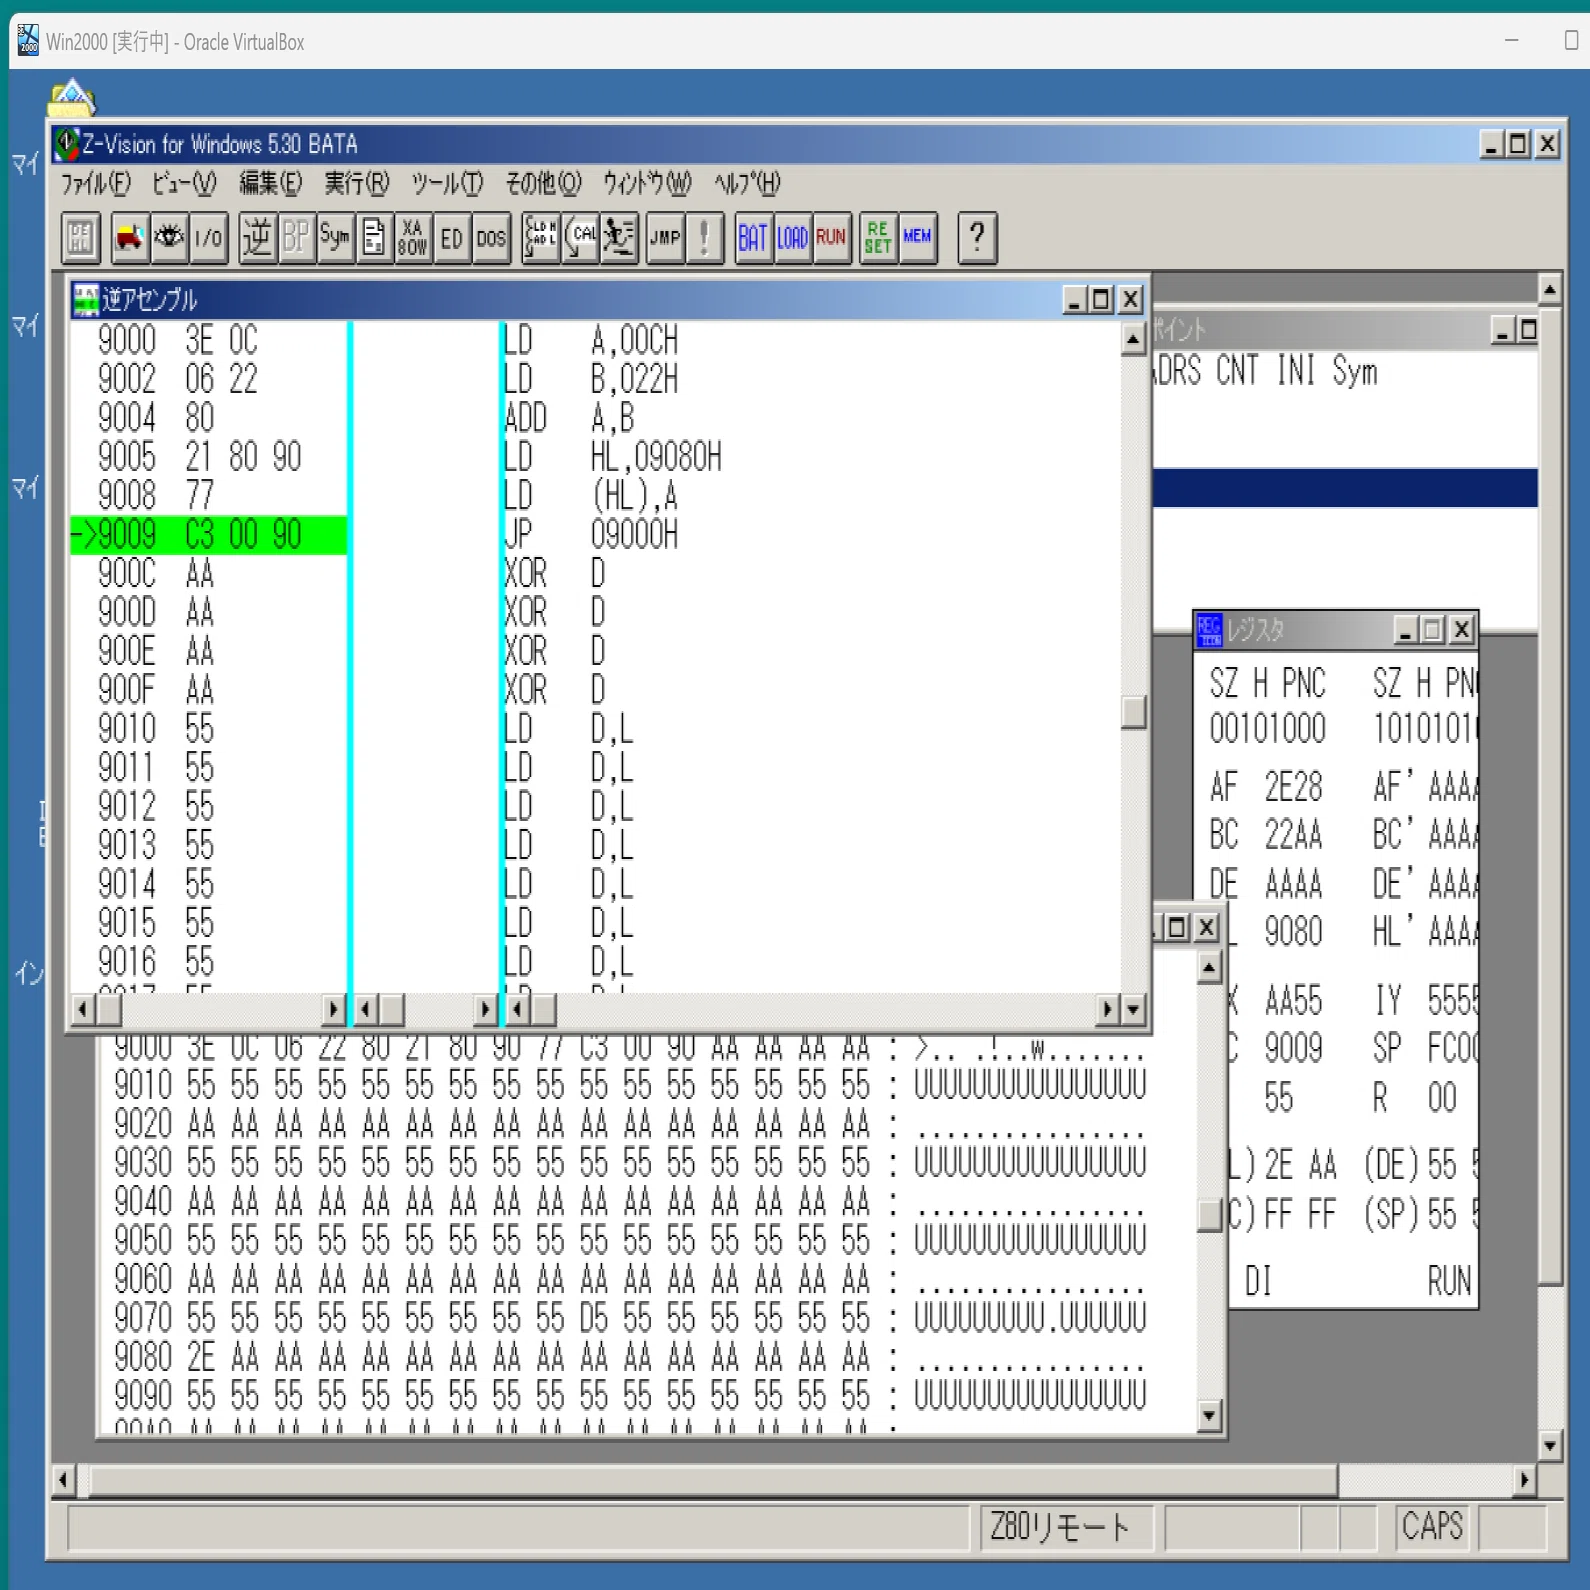1590x1590 pixels.
Task: Click memory dump row 9070
Action: point(630,1318)
